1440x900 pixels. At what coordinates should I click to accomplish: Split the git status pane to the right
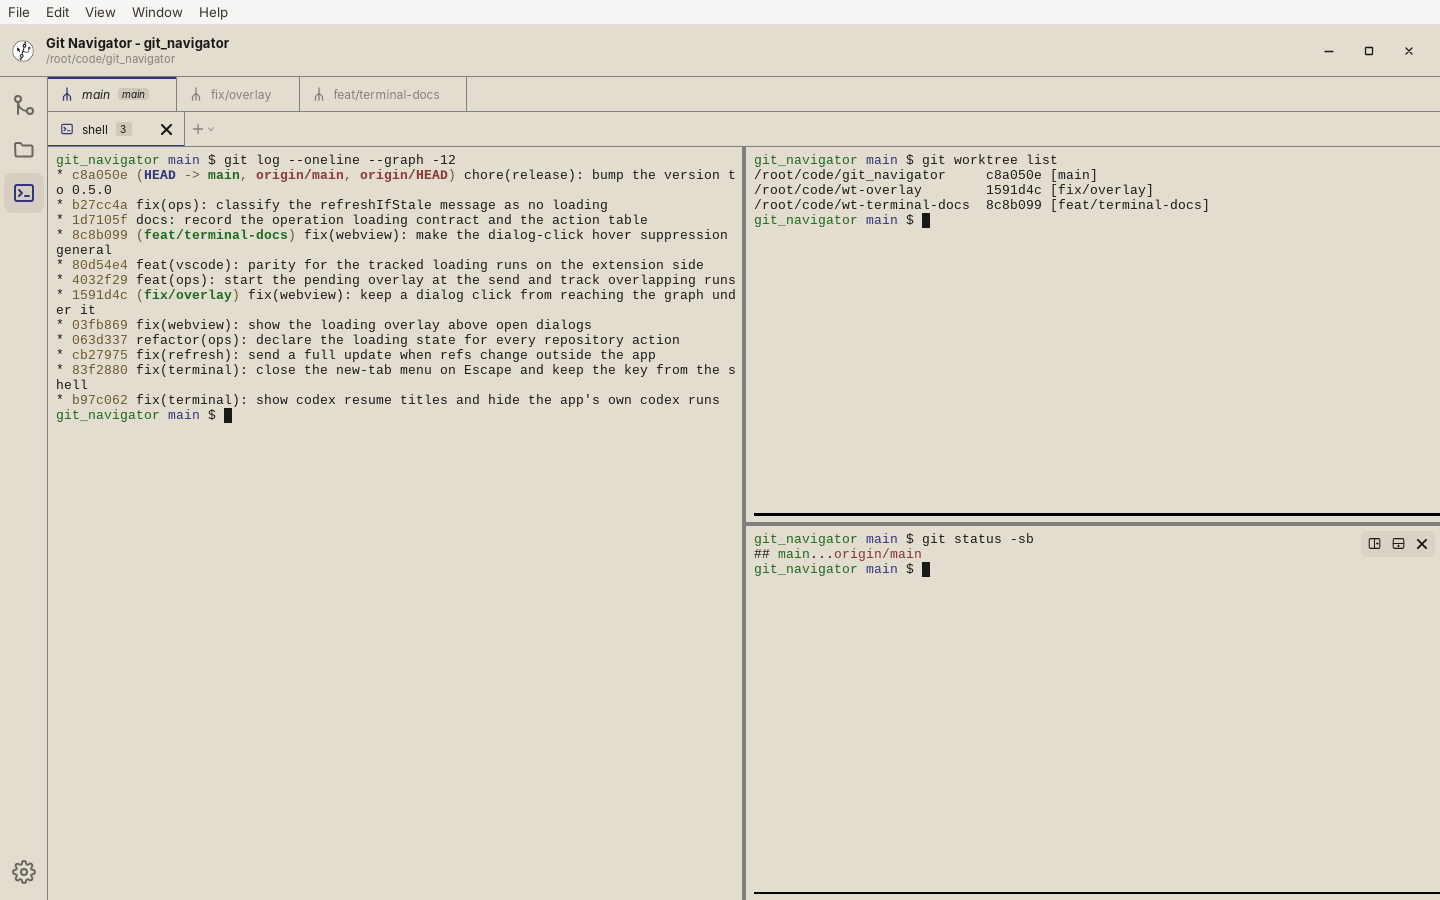click(x=1374, y=544)
